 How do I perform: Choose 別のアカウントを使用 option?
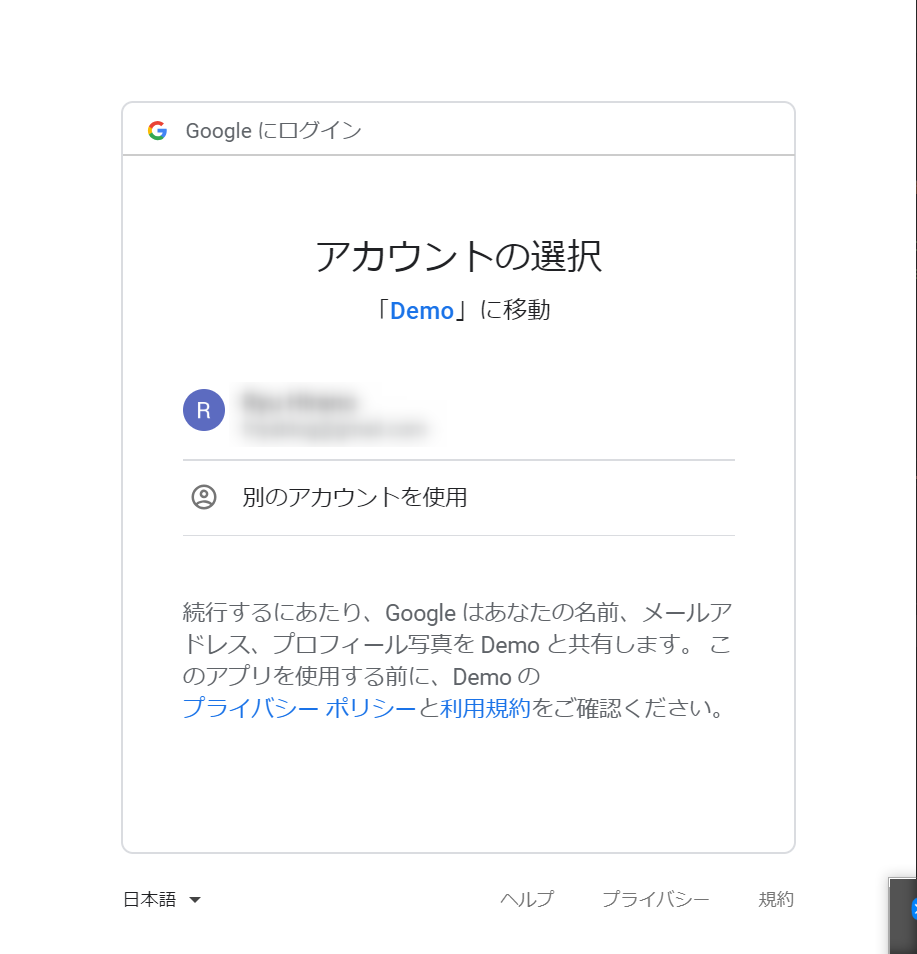pos(459,498)
